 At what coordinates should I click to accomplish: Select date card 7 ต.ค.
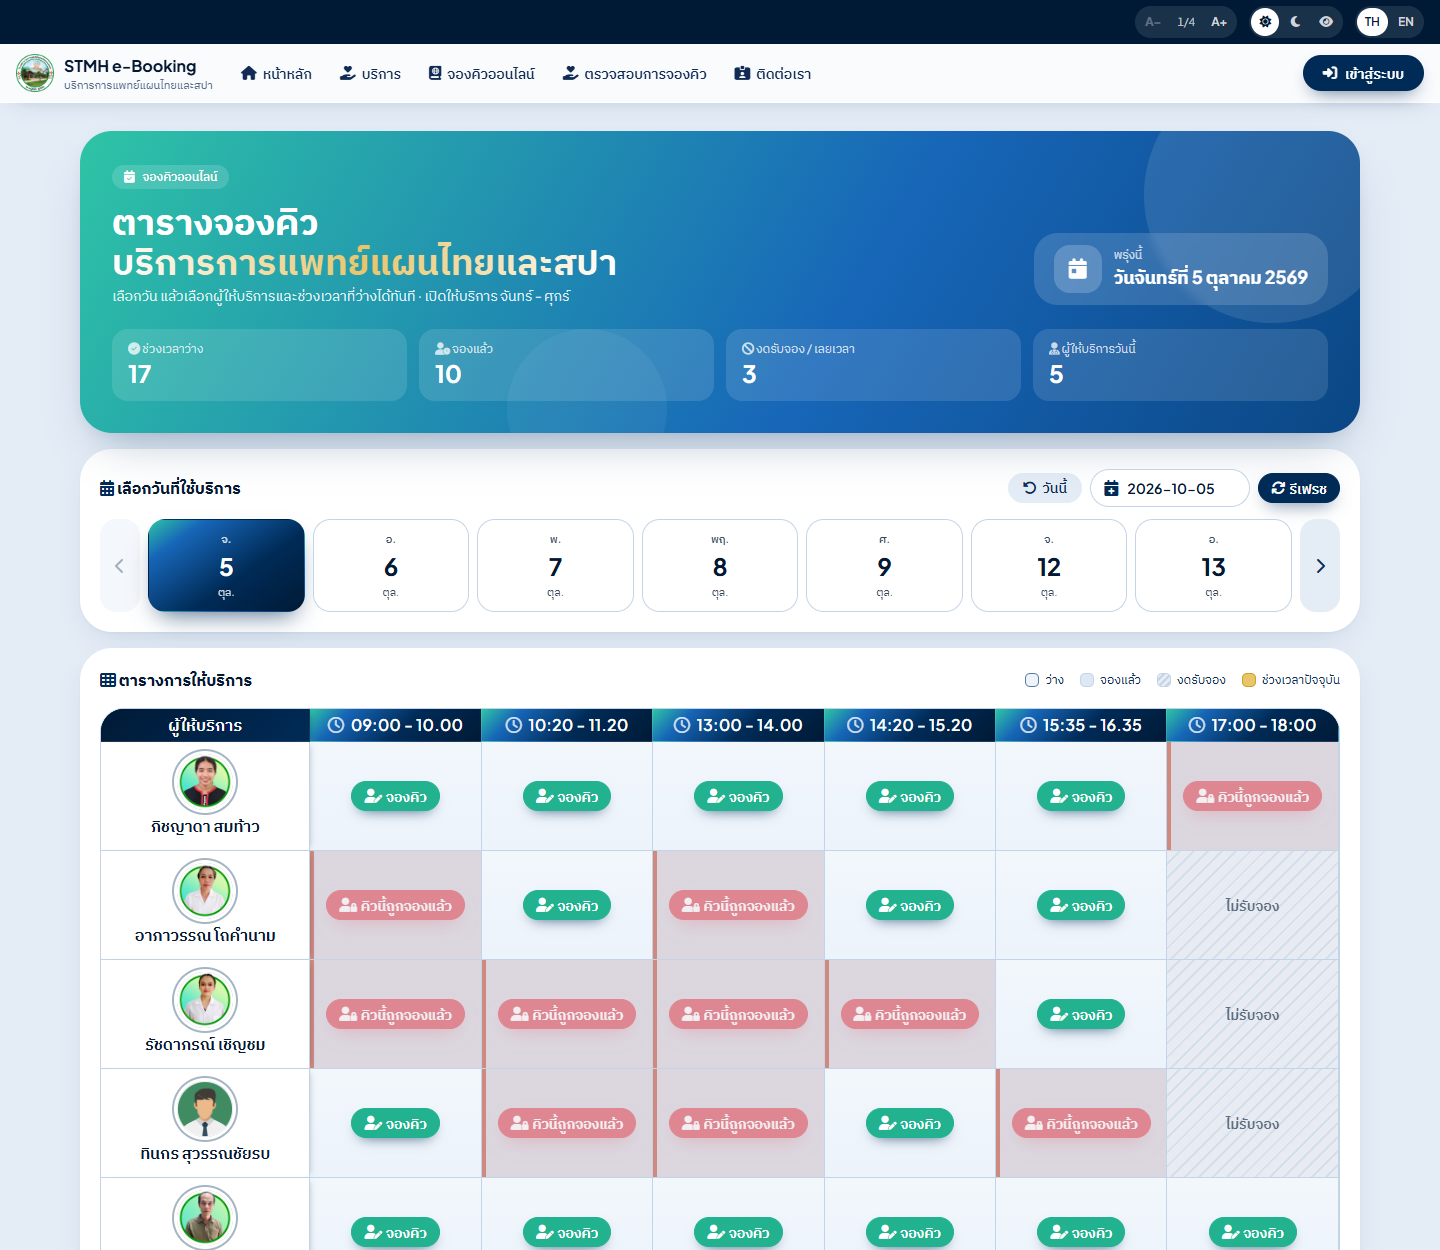coord(555,565)
